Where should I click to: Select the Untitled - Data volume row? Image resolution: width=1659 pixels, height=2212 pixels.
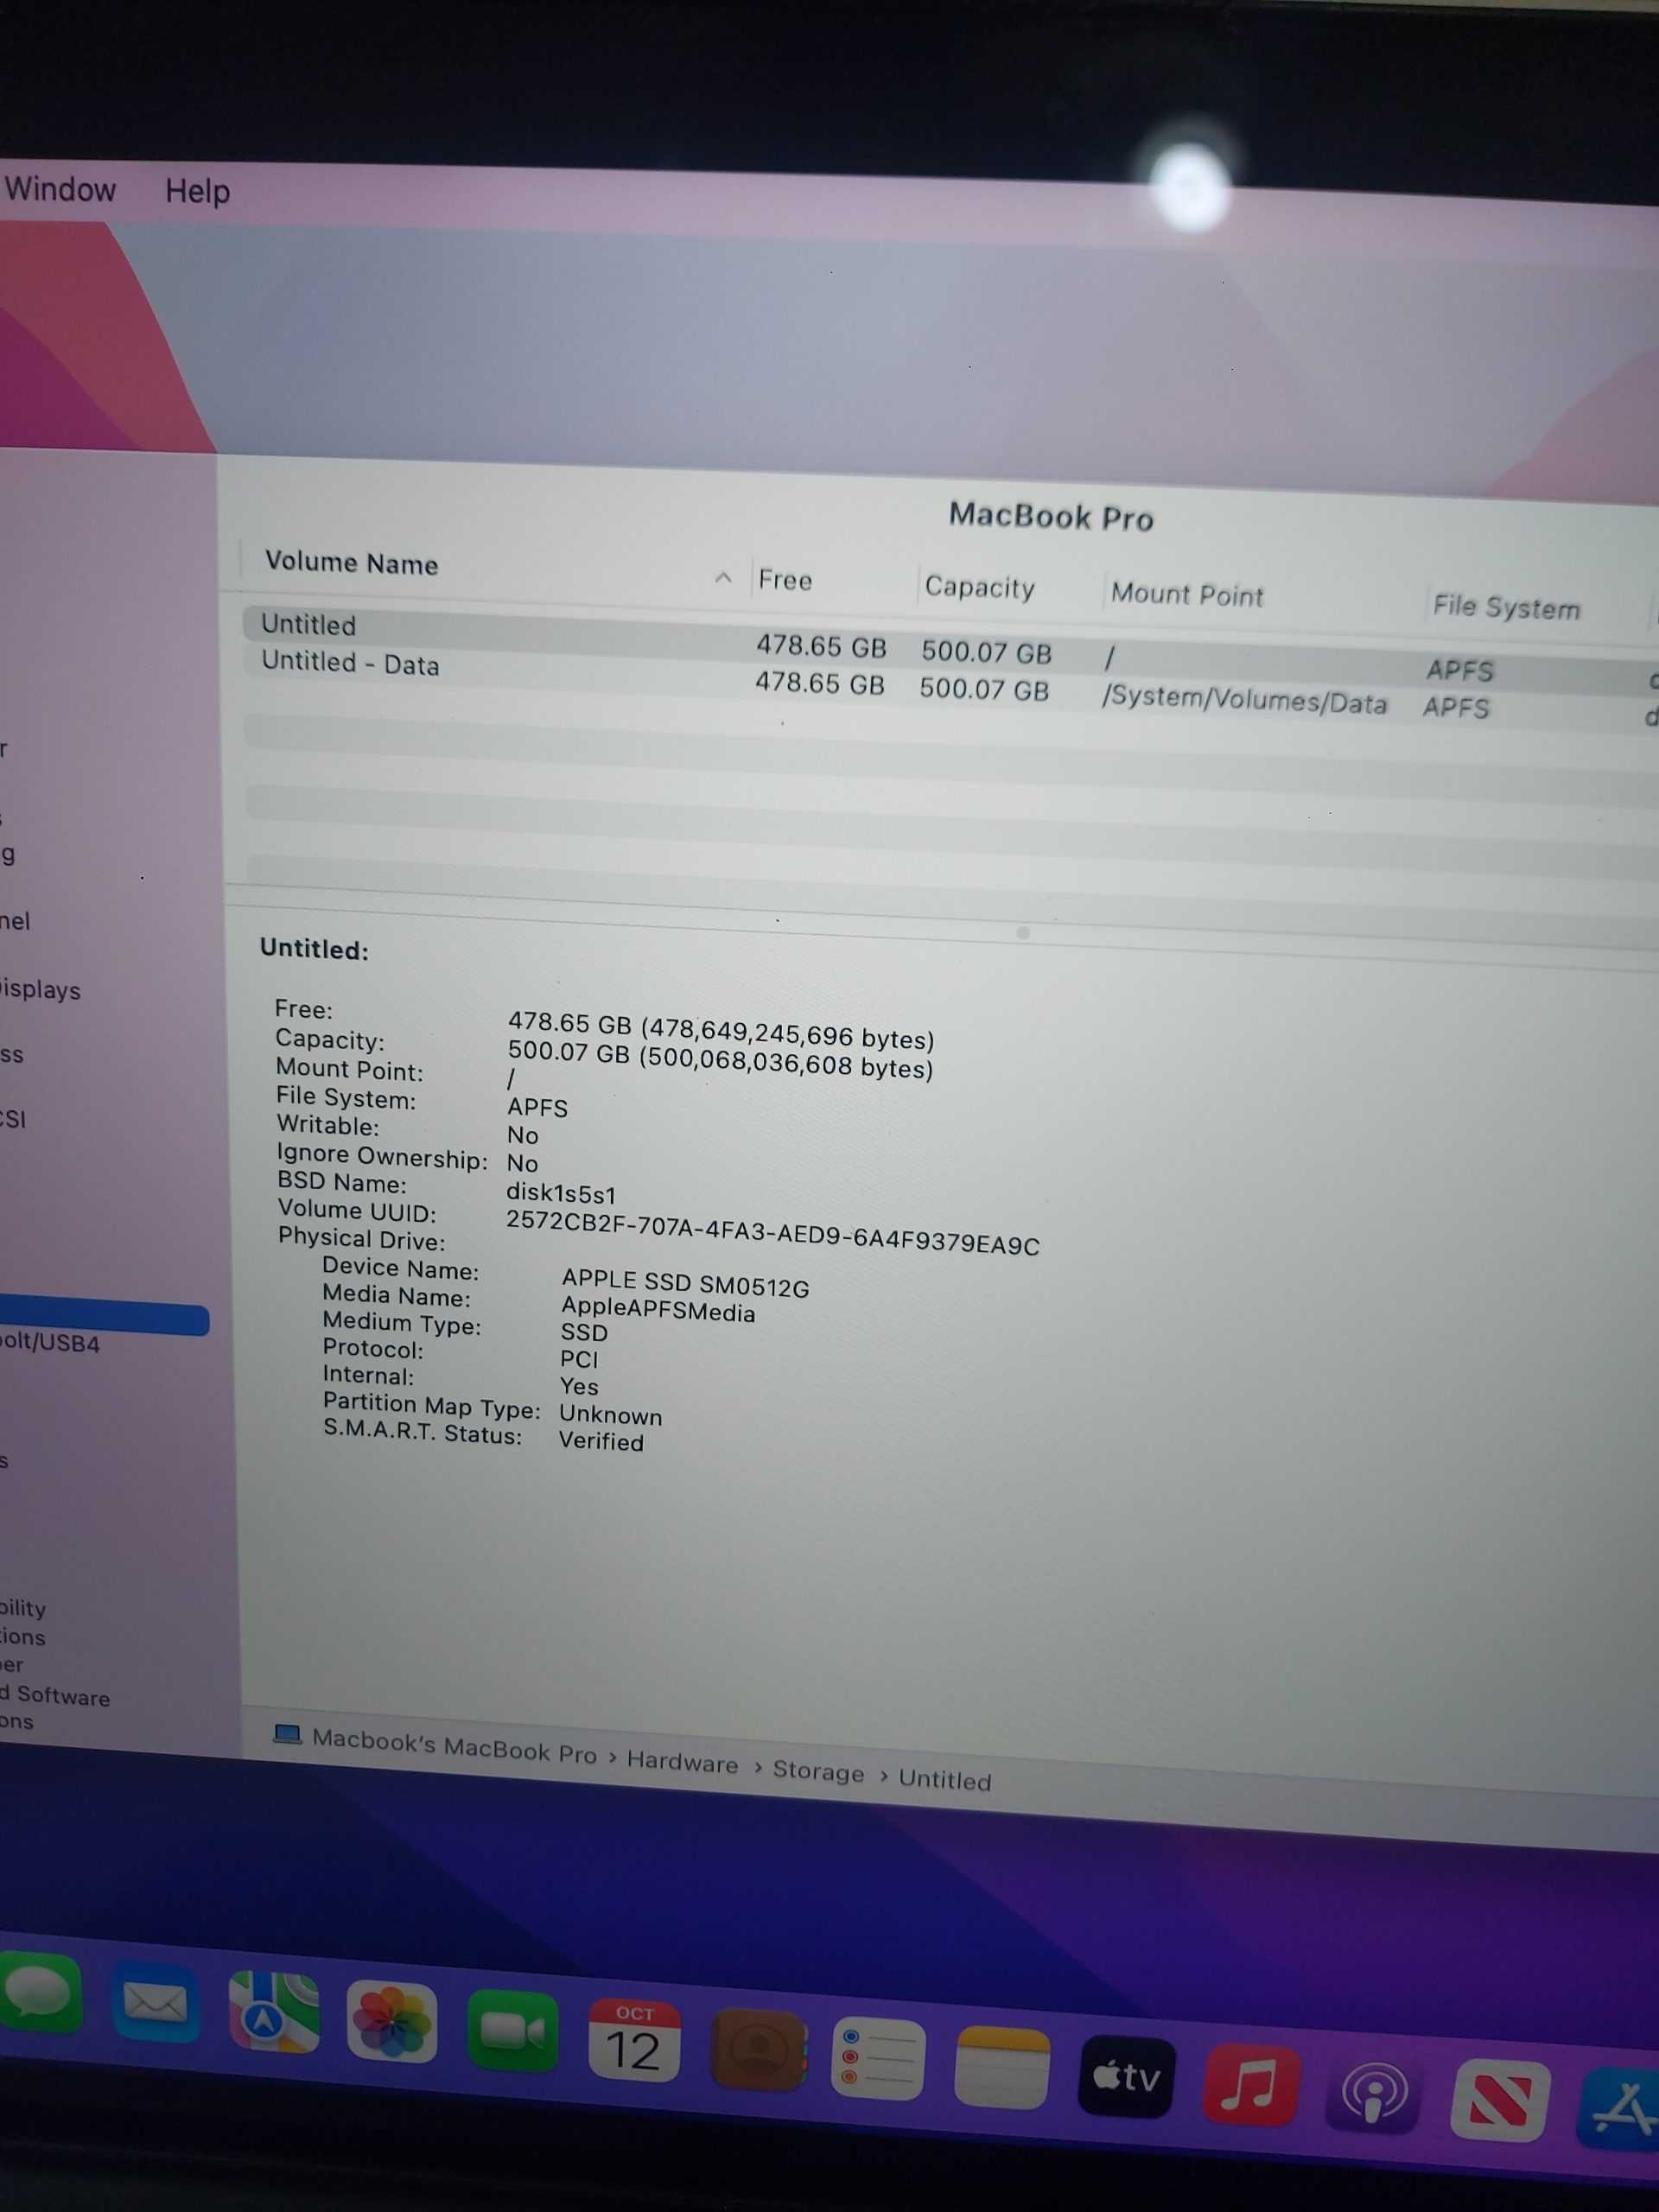pos(350,664)
